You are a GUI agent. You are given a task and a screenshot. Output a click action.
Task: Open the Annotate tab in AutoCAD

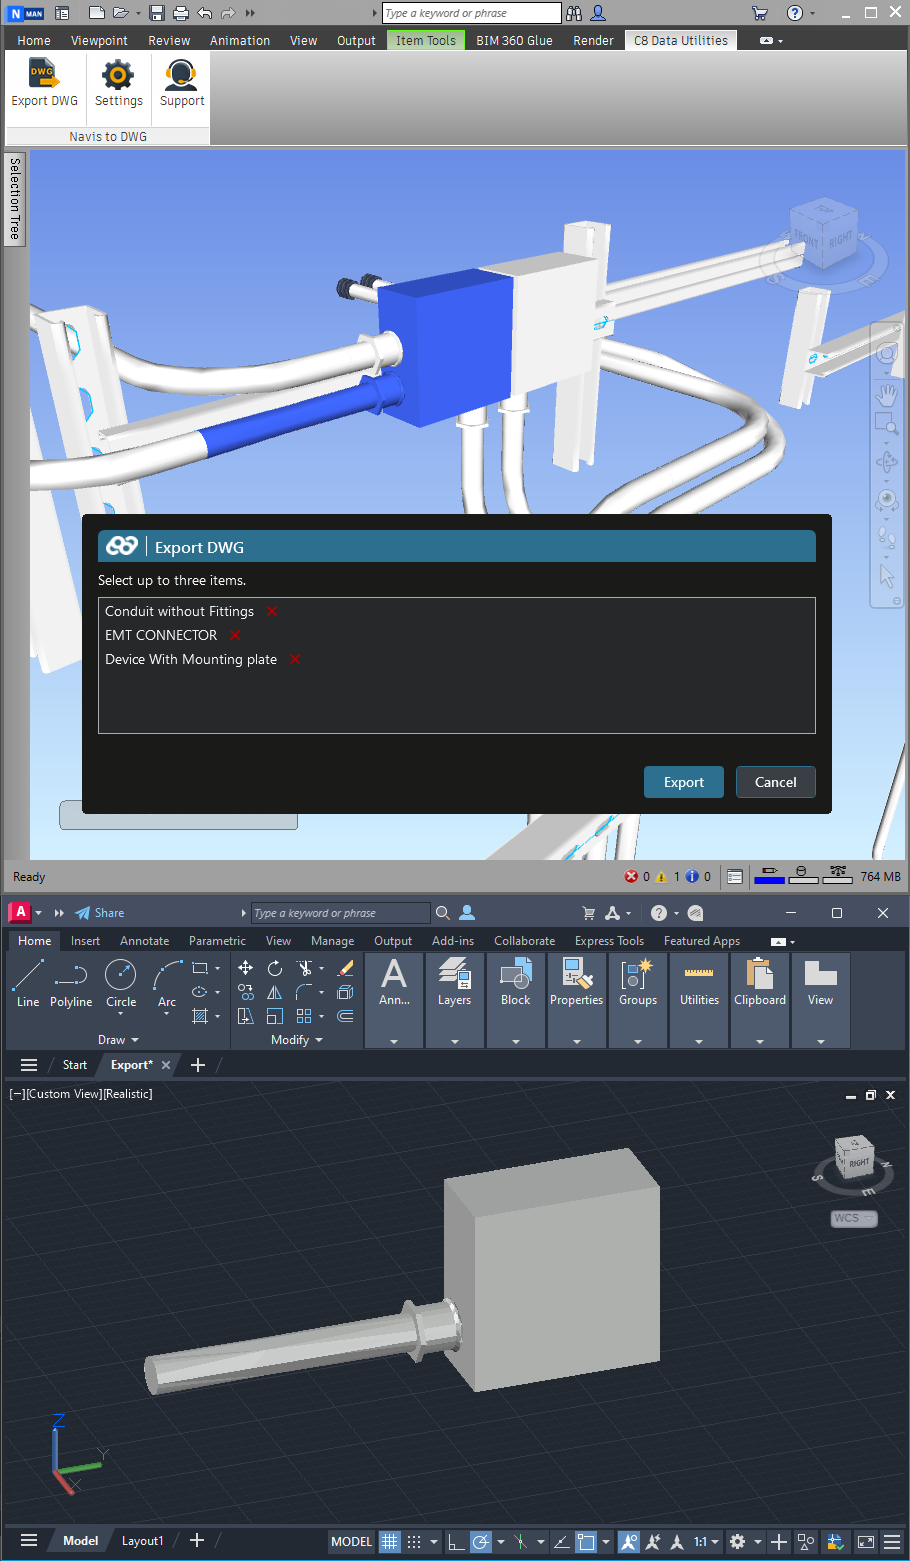click(145, 941)
